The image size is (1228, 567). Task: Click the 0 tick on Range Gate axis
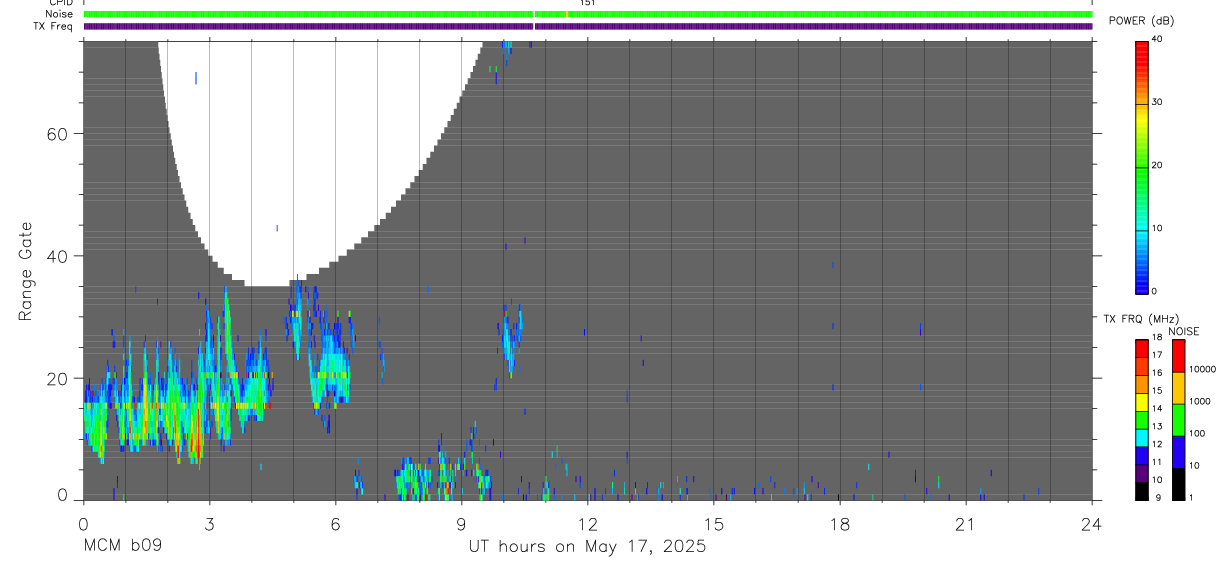62,495
